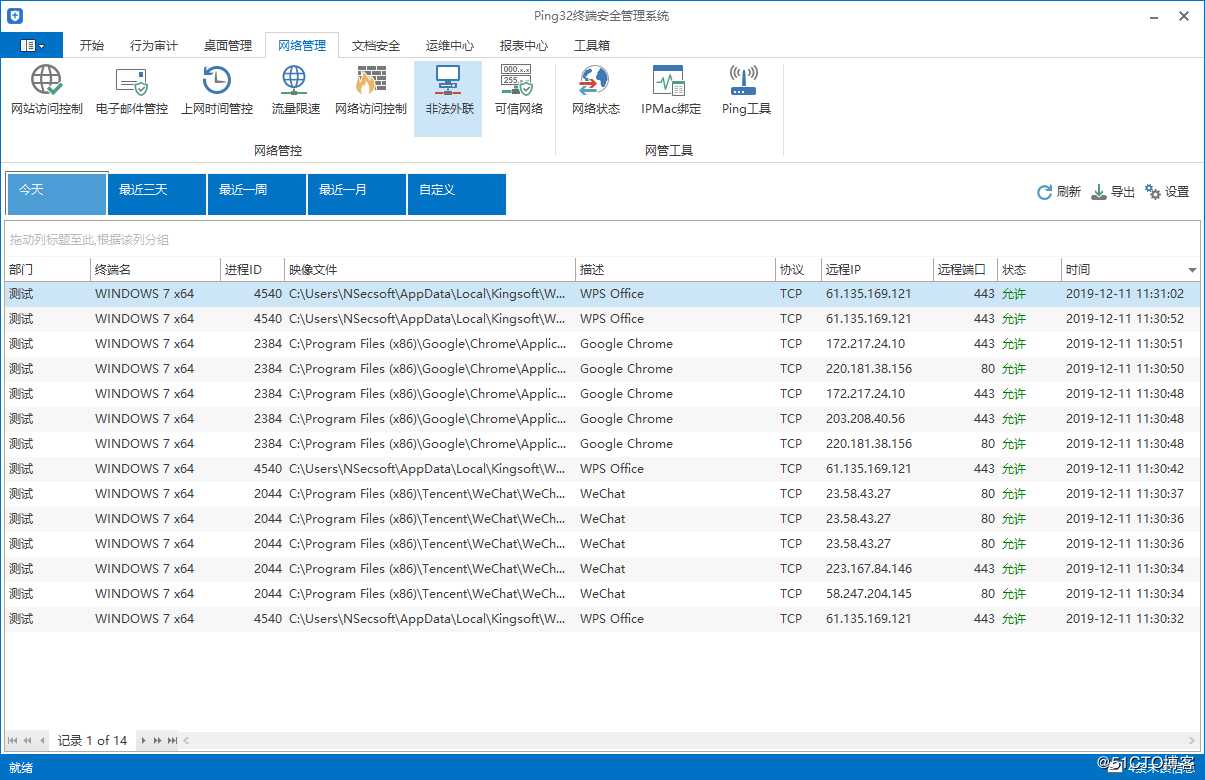Click the Ping32 shield logo icon
The height and width of the screenshot is (780, 1205).
coord(15,16)
